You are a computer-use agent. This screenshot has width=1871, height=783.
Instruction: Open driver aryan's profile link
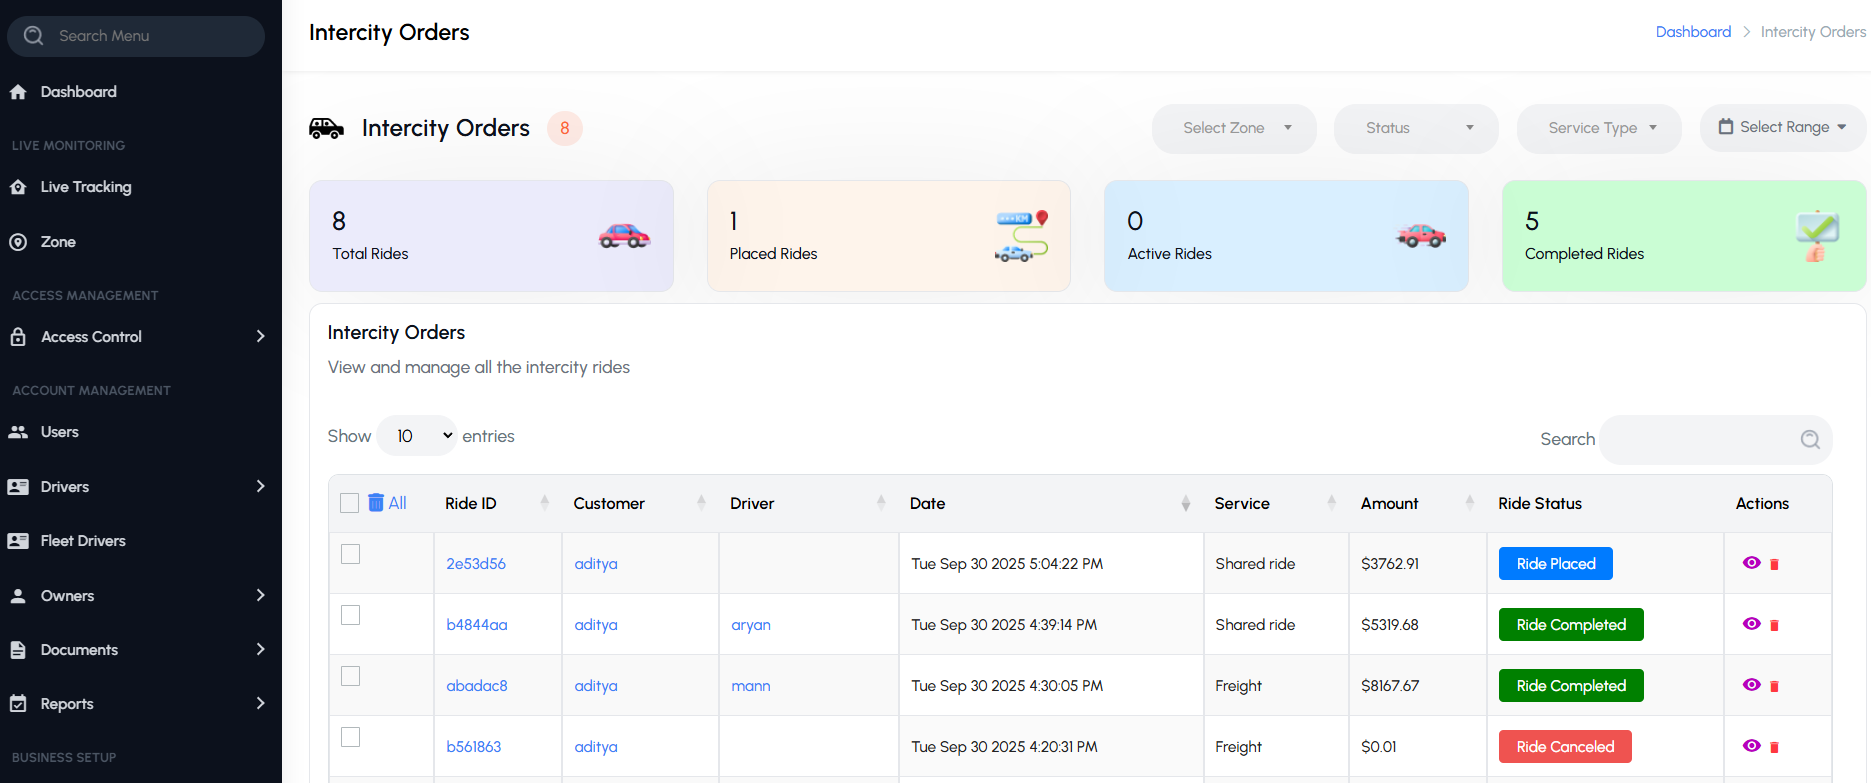point(750,625)
